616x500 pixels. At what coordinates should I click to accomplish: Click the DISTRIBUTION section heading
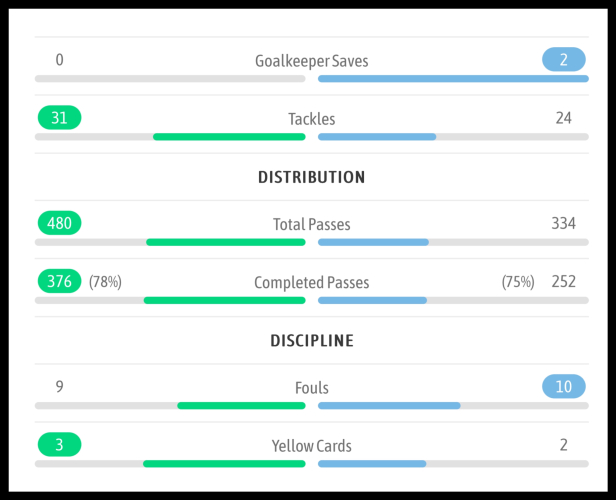311,177
